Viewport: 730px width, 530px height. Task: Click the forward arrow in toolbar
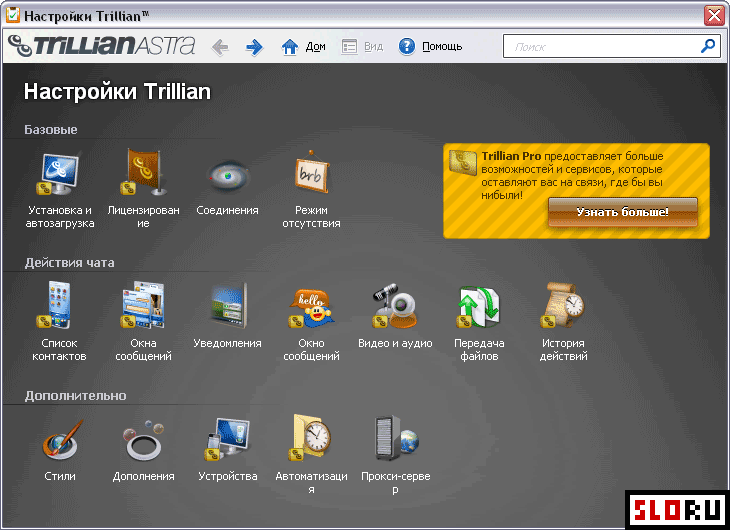pos(254,47)
